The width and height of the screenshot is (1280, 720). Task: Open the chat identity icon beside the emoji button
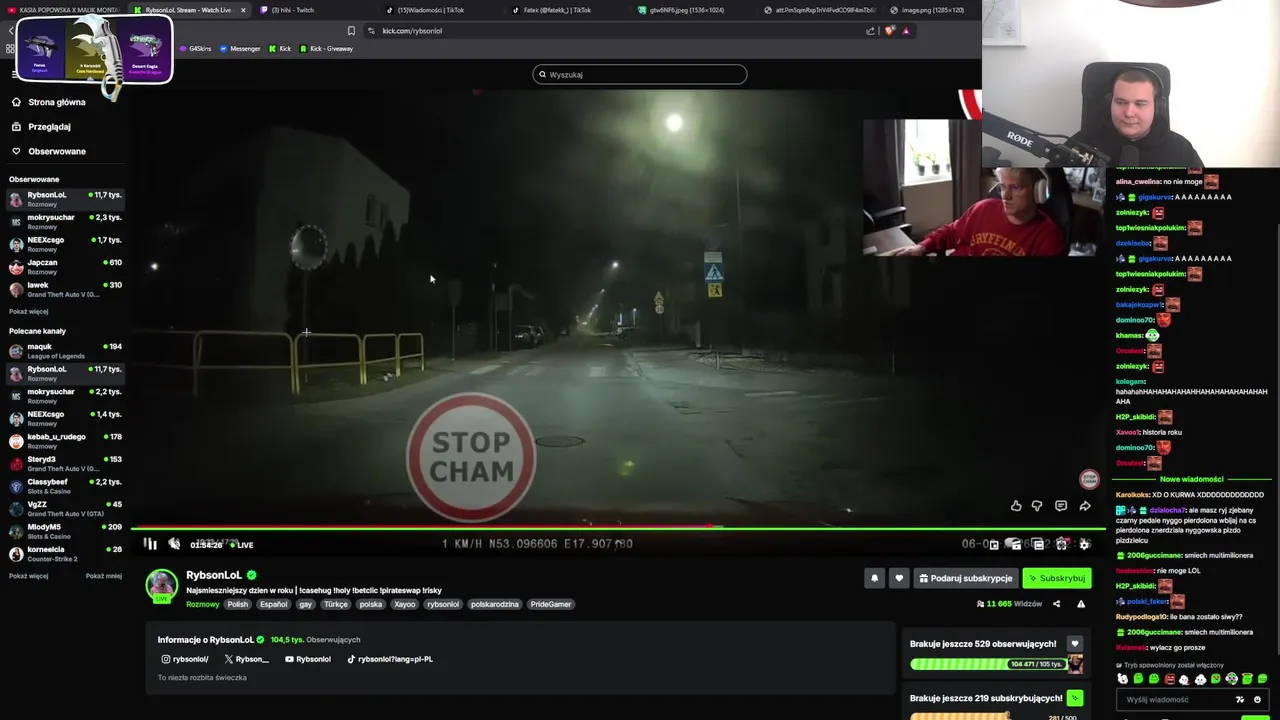[x=1240, y=700]
